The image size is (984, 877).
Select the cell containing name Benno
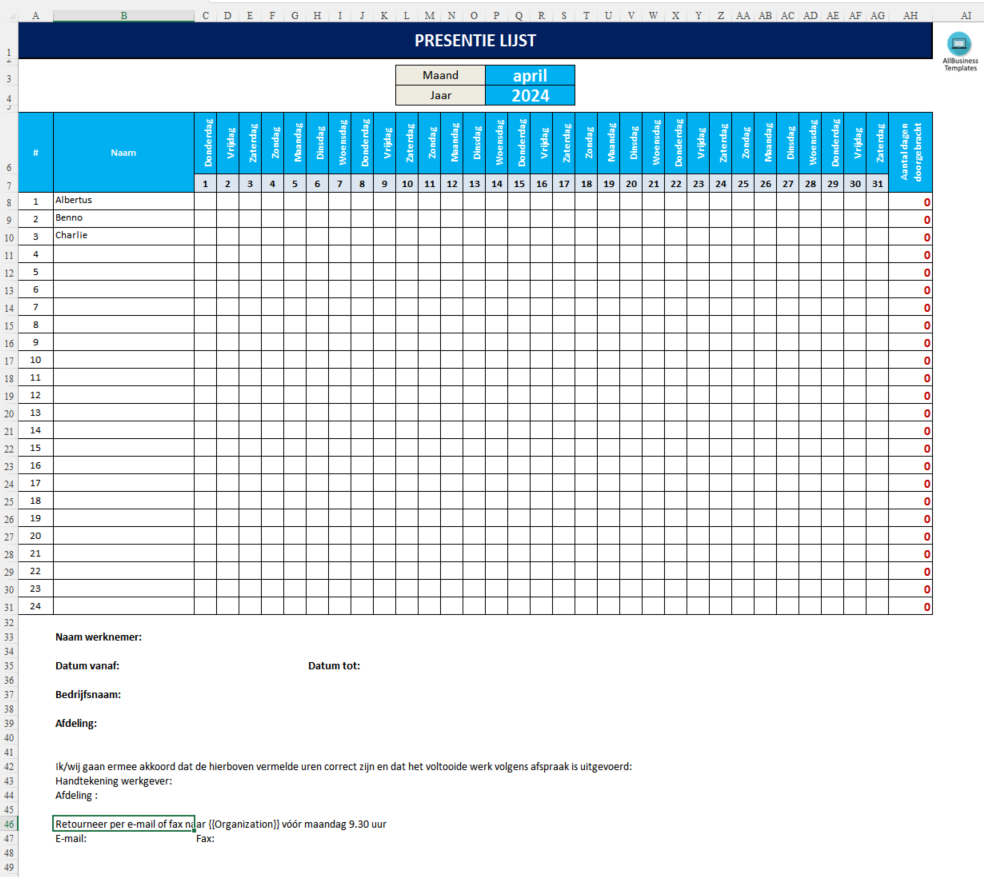[x=123, y=218]
